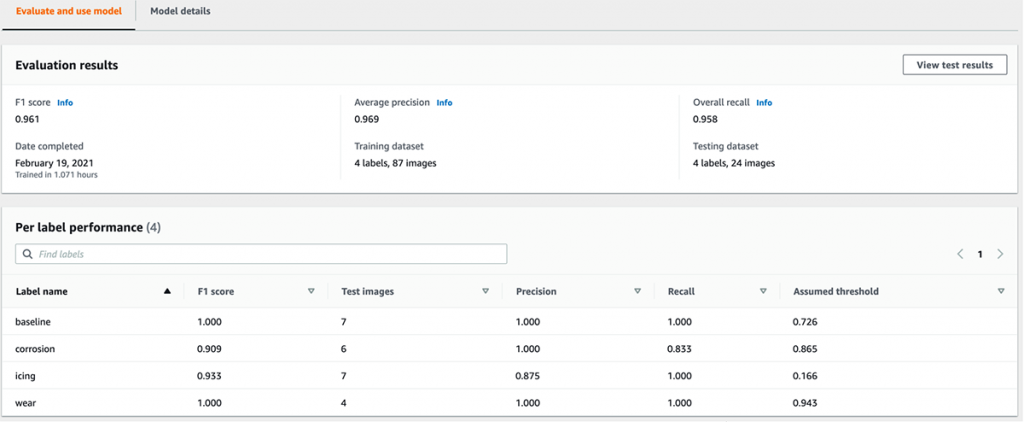The width and height of the screenshot is (1024, 422).
Task: Select page number 1 in pagination
Action: tap(980, 254)
